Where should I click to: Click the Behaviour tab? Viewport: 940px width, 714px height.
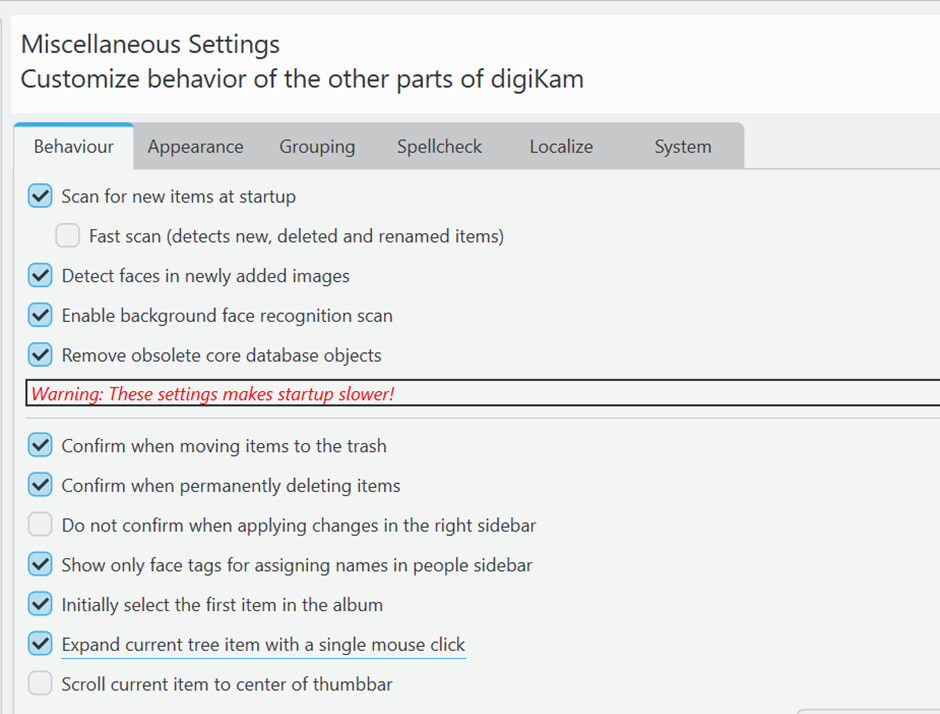point(74,146)
